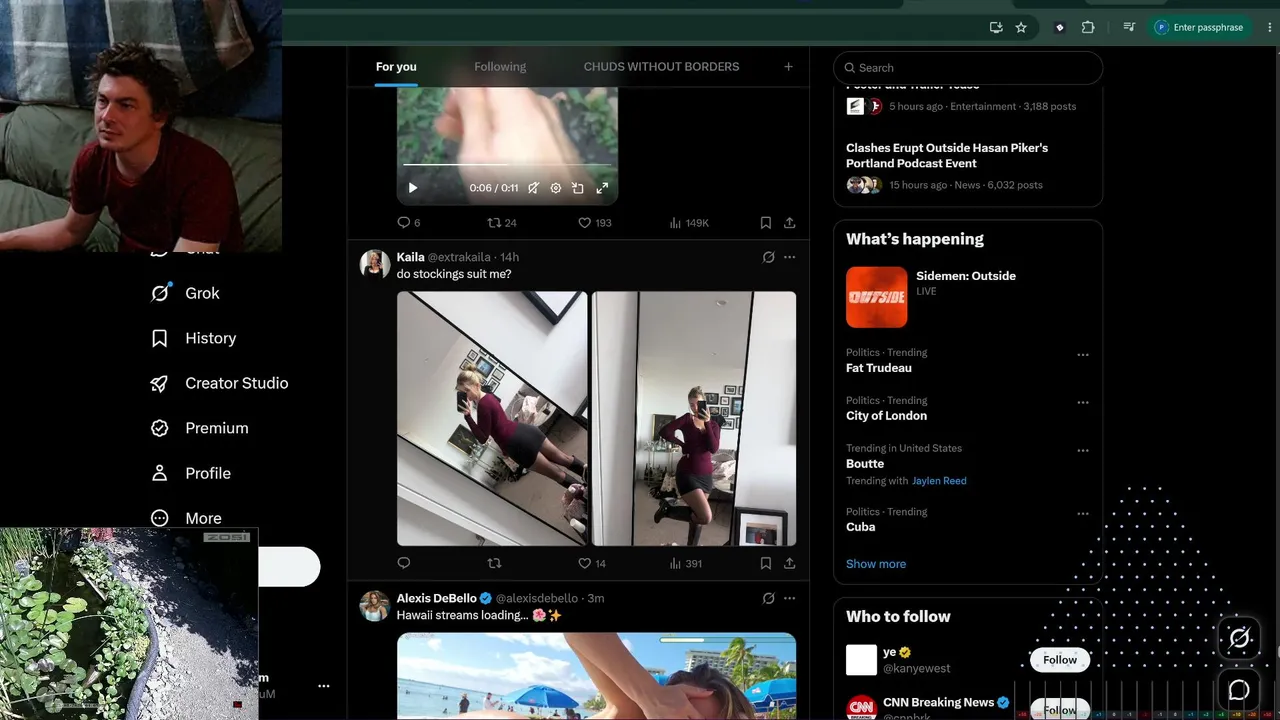Open the right photo in Kaila's post
This screenshot has width=1280, height=720.
(x=694, y=418)
